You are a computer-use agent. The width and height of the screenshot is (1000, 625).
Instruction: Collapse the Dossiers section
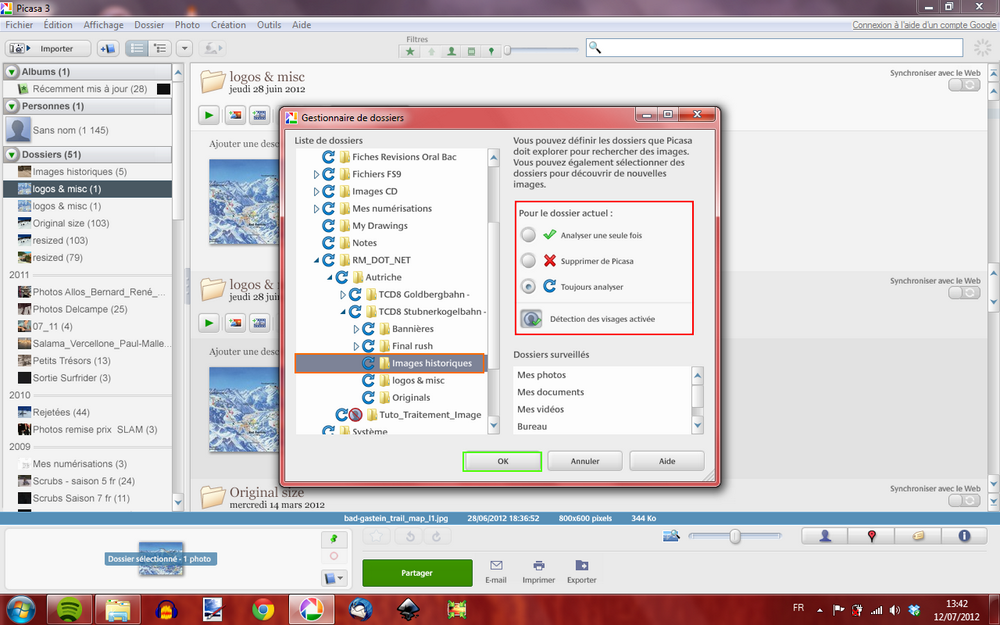point(12,154)
